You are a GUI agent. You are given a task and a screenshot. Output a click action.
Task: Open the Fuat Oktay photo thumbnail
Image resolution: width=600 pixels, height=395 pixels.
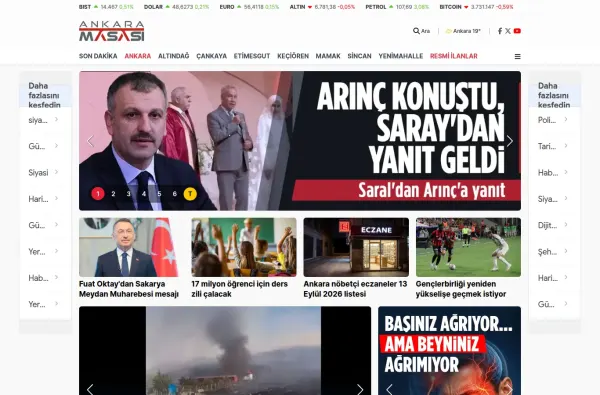[x=129, y=247]
